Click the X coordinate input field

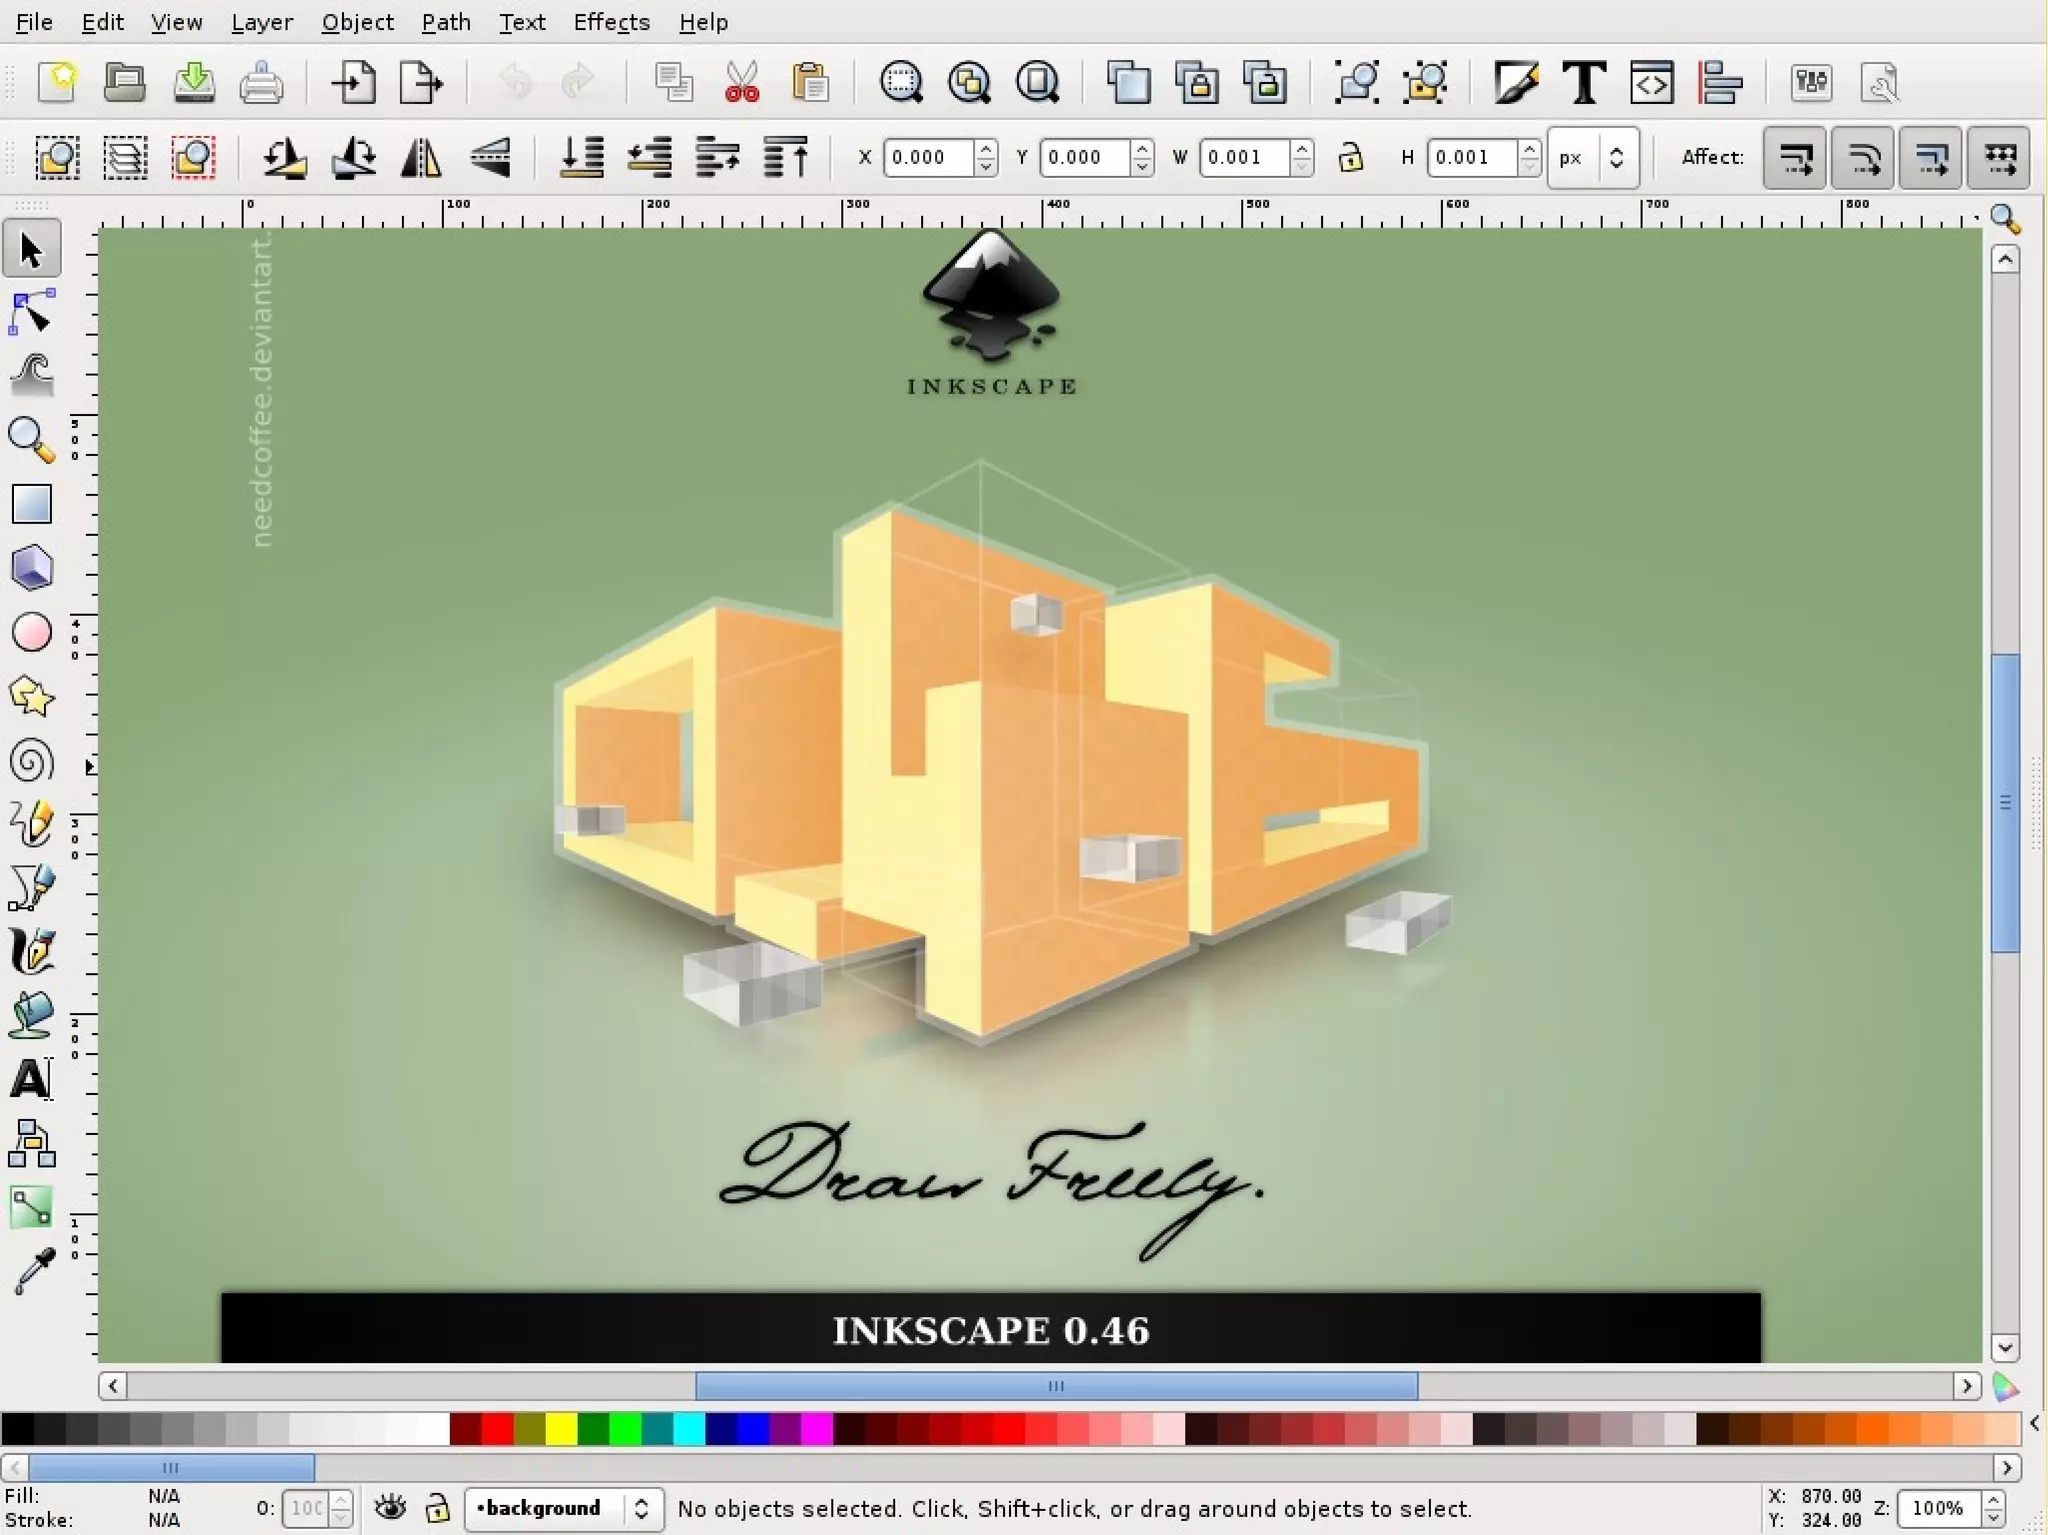pos(927,158)
